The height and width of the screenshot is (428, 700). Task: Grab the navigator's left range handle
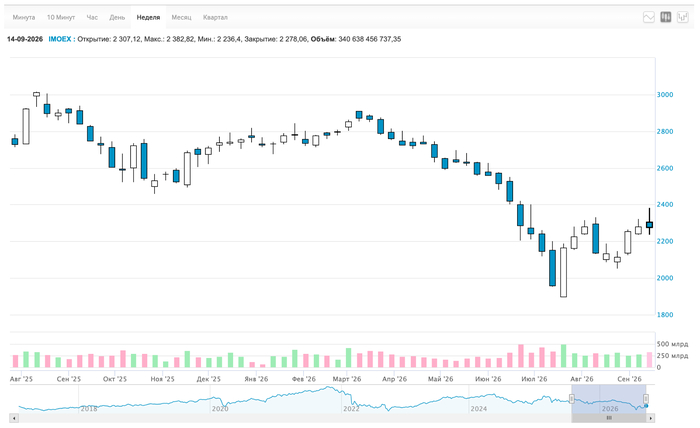[571, 399]
